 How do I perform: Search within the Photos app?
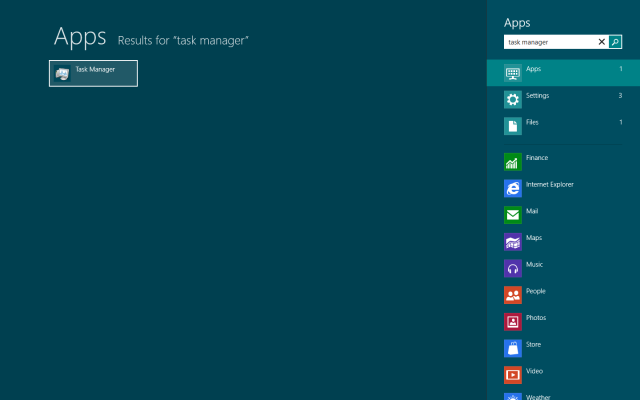[535, 318]
